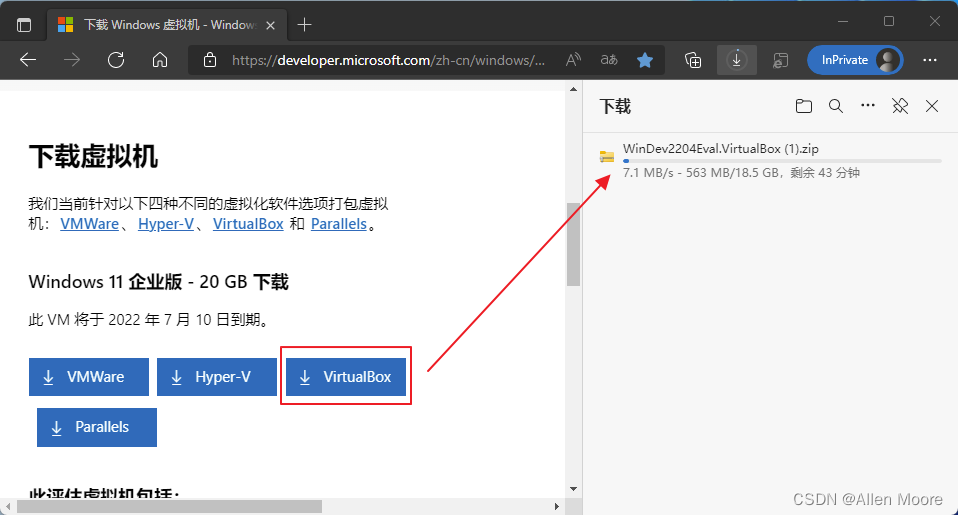The height and width of the screenshot is (515, 958).
Task: Open Read aloud icon in address bar
Action: (573, 60)
